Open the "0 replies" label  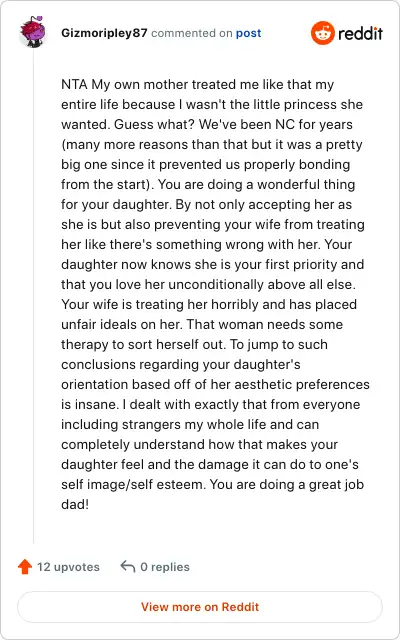165,567
